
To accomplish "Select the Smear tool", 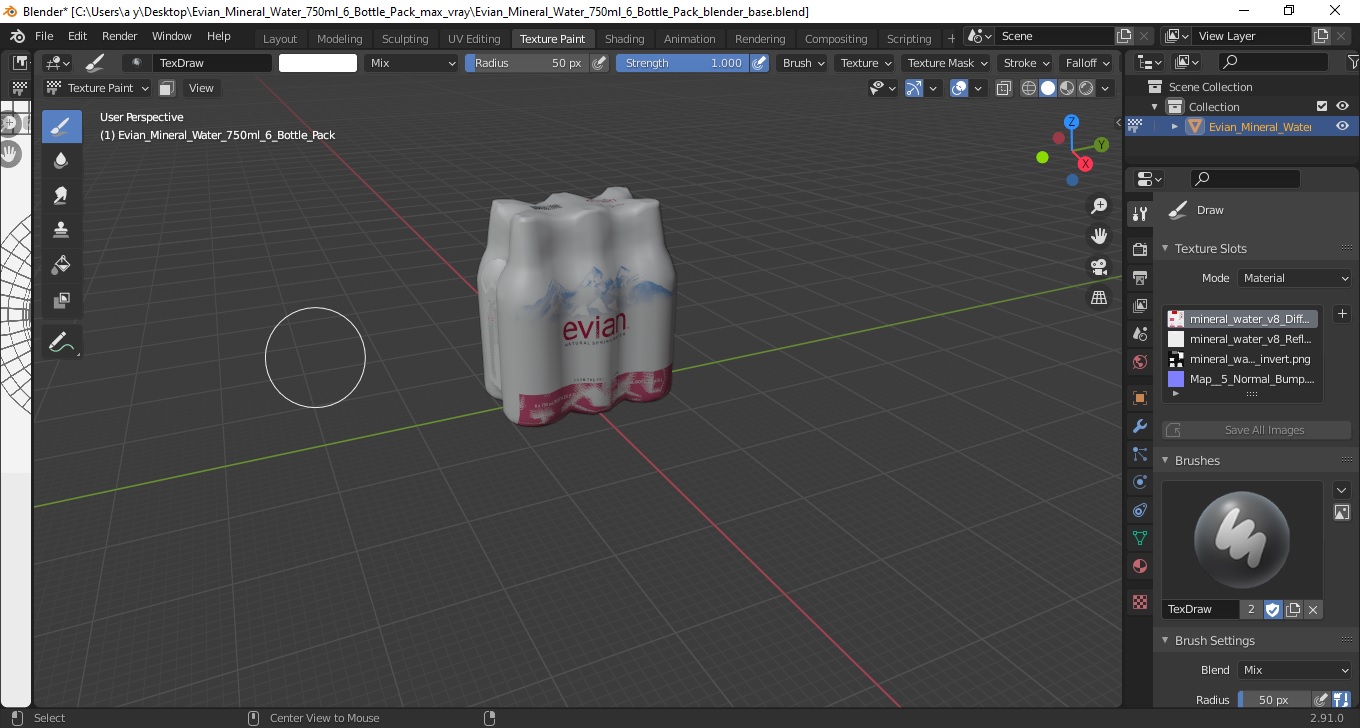I will (62, 195).
